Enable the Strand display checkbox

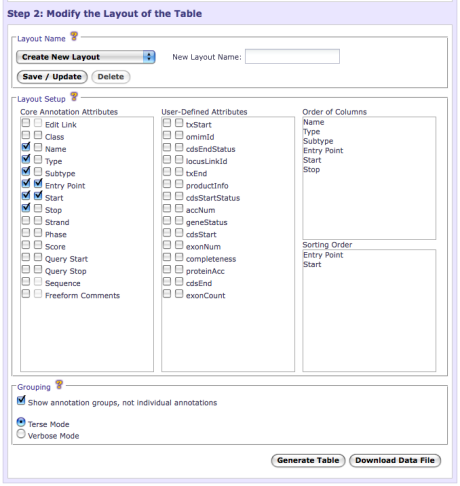coord(26,220)
